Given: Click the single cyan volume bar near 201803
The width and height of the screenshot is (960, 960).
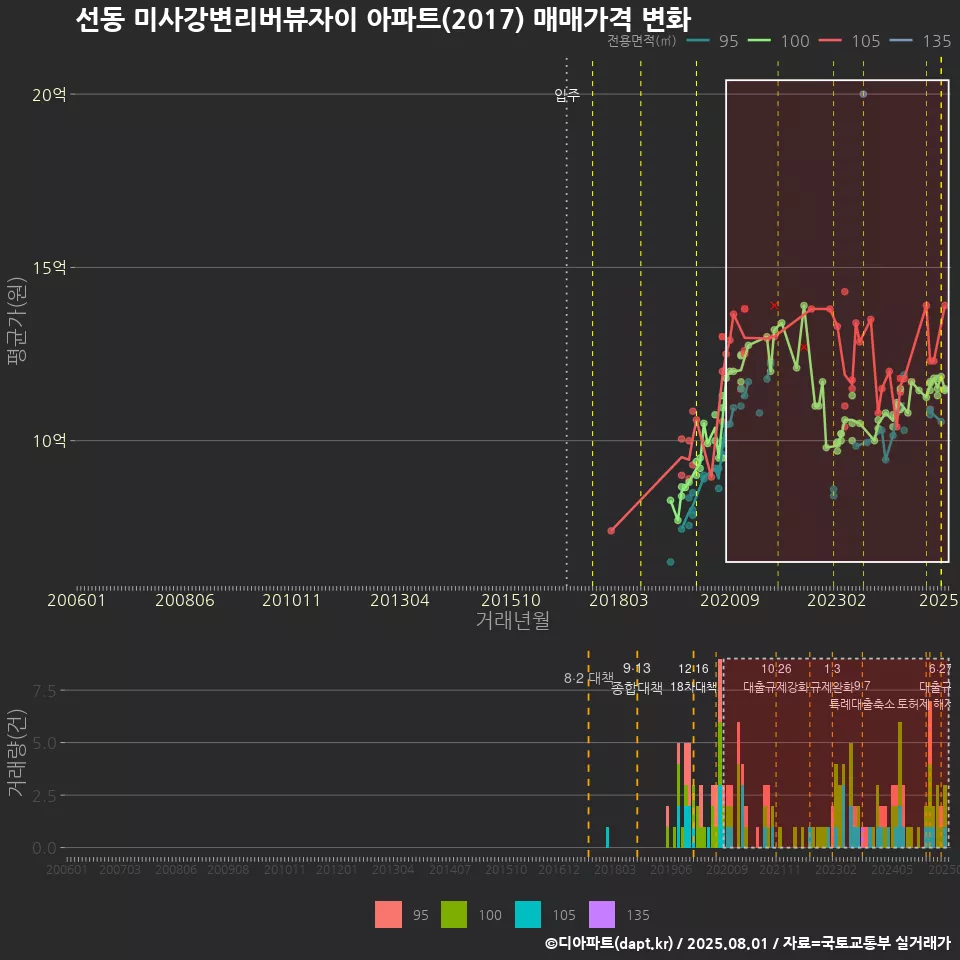Looking at the screenshot, I should pos(607,838).
